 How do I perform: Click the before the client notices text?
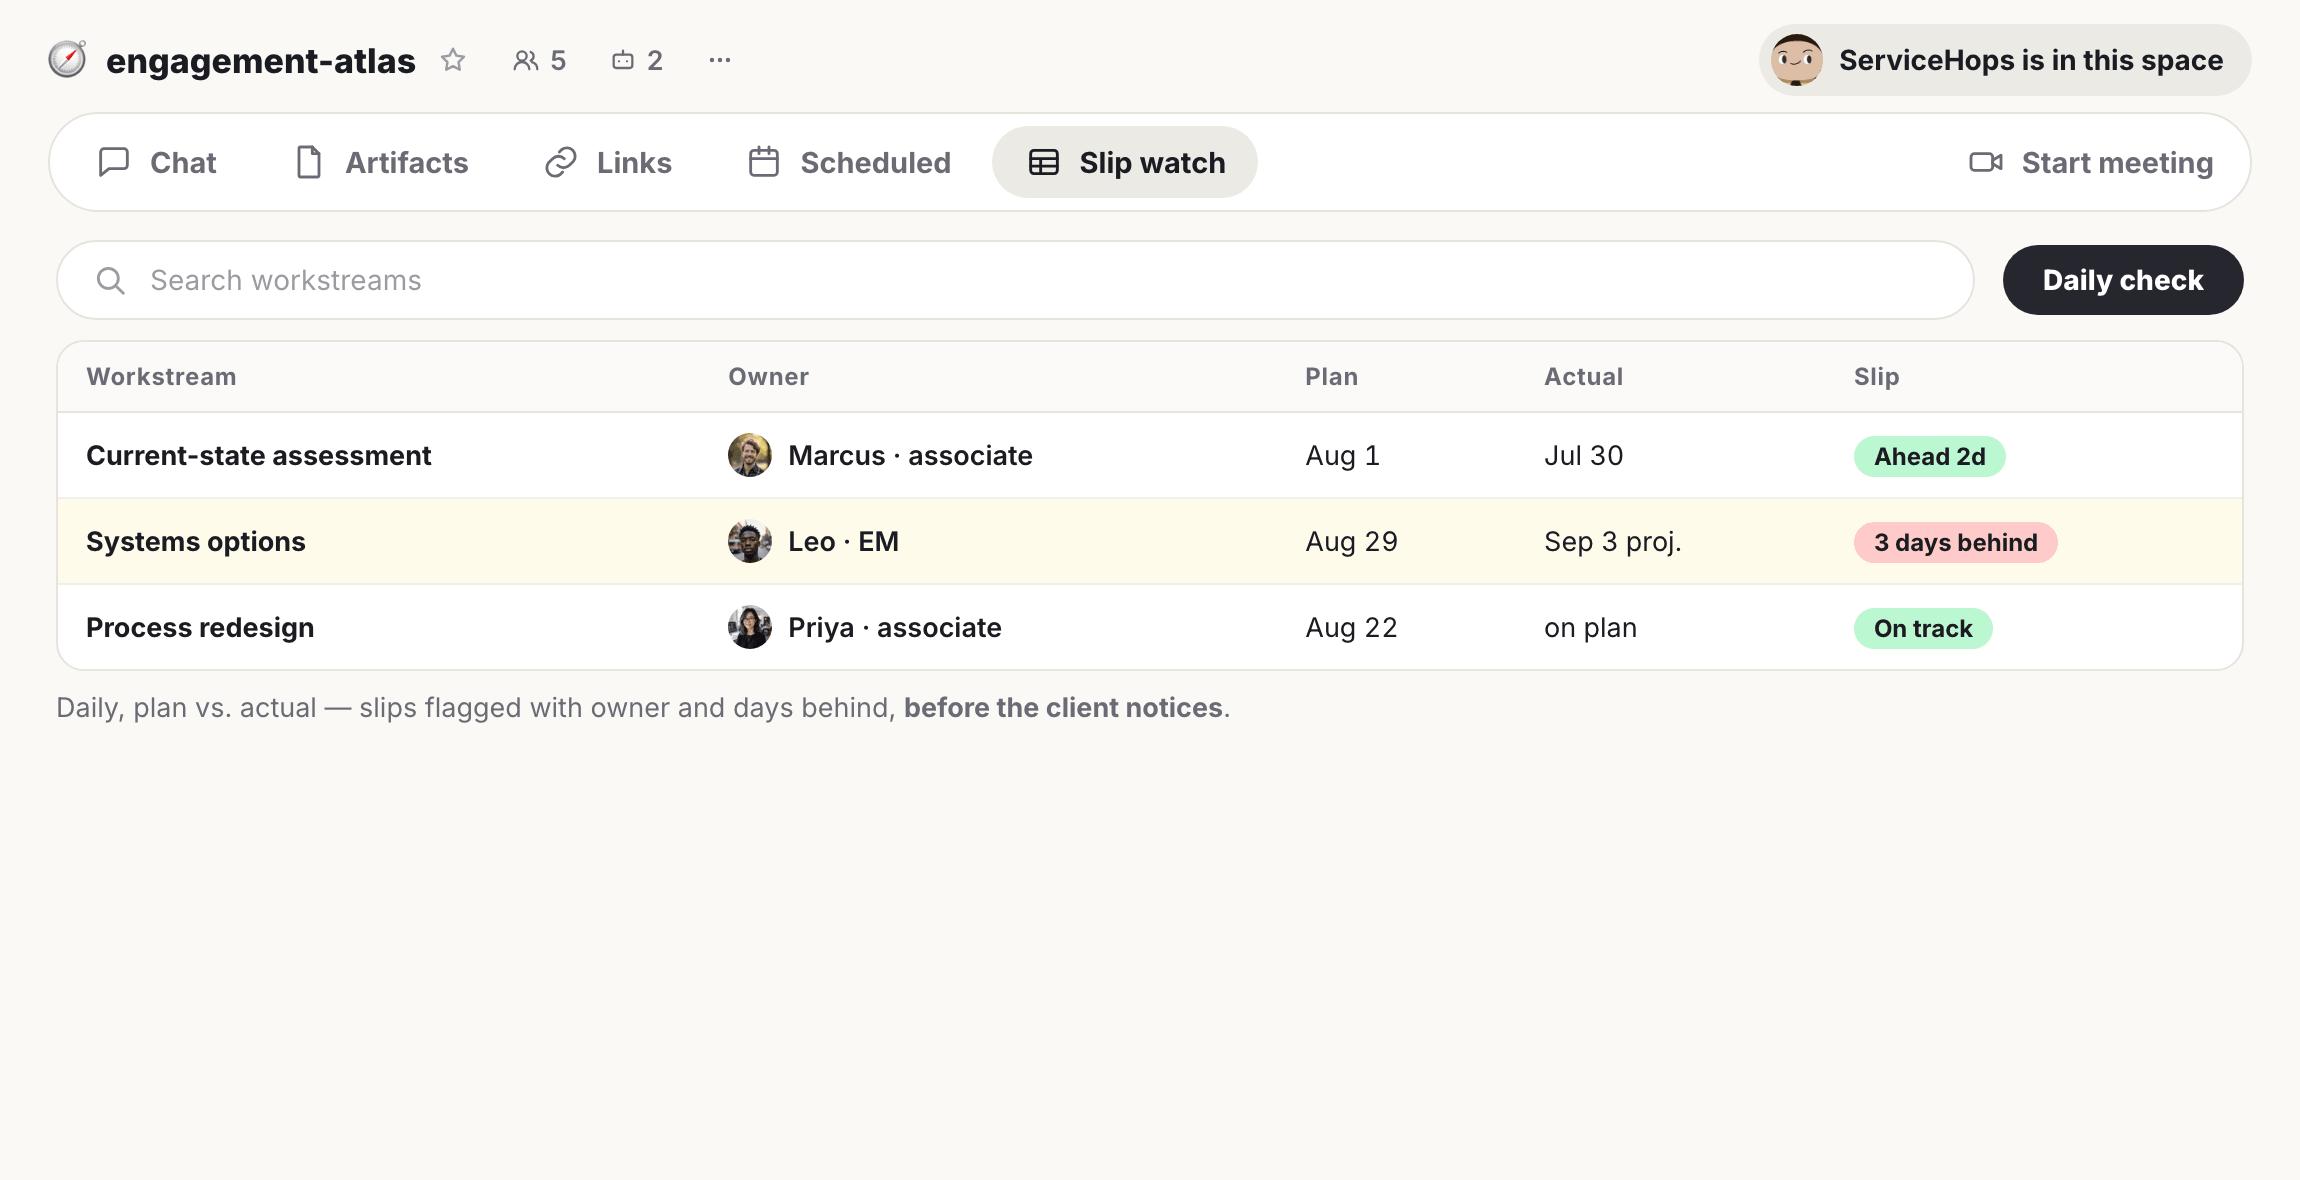tap(1063, 708)
